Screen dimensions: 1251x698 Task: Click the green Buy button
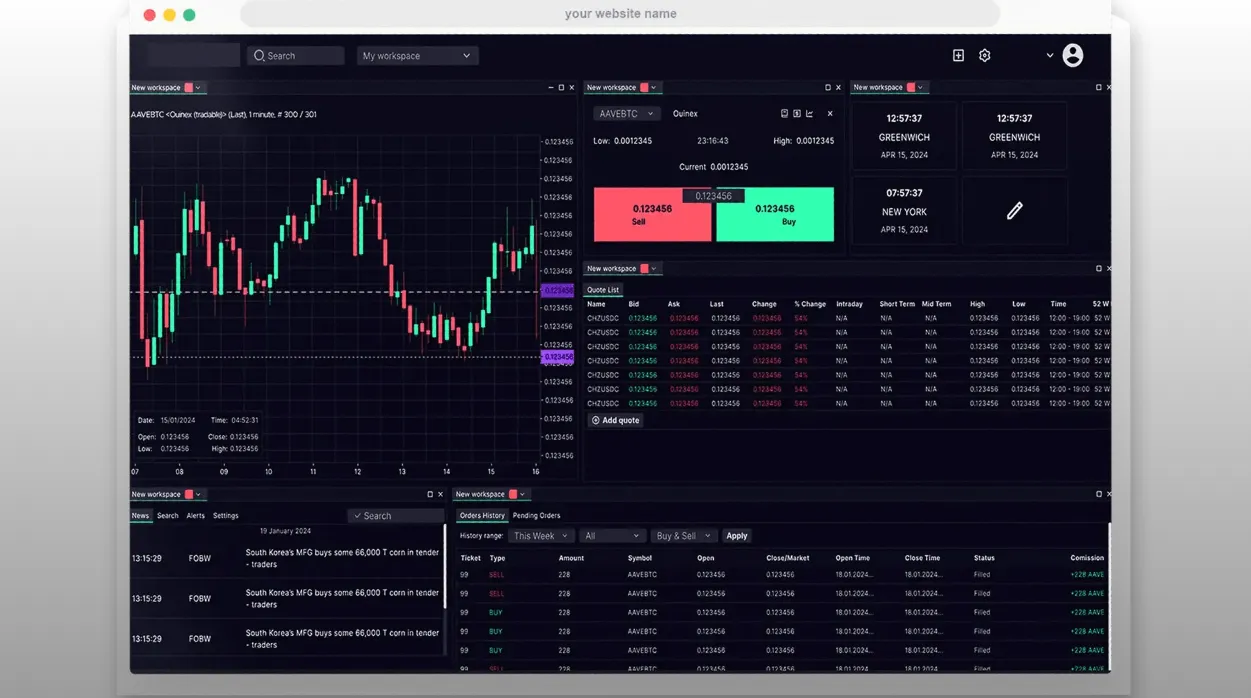[x=775, y=215]
